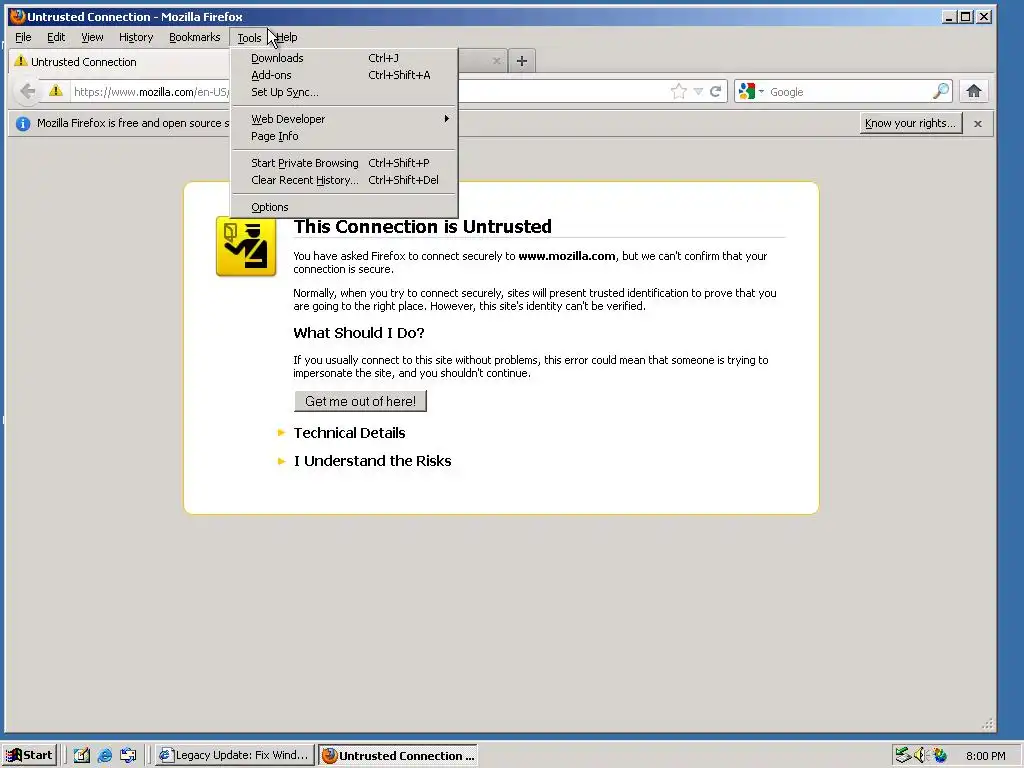Image resolution: width=1024 pixels, height=768 pixels.
Task: Open a new tab with the plus button
Action: click(x=521, y=61)
